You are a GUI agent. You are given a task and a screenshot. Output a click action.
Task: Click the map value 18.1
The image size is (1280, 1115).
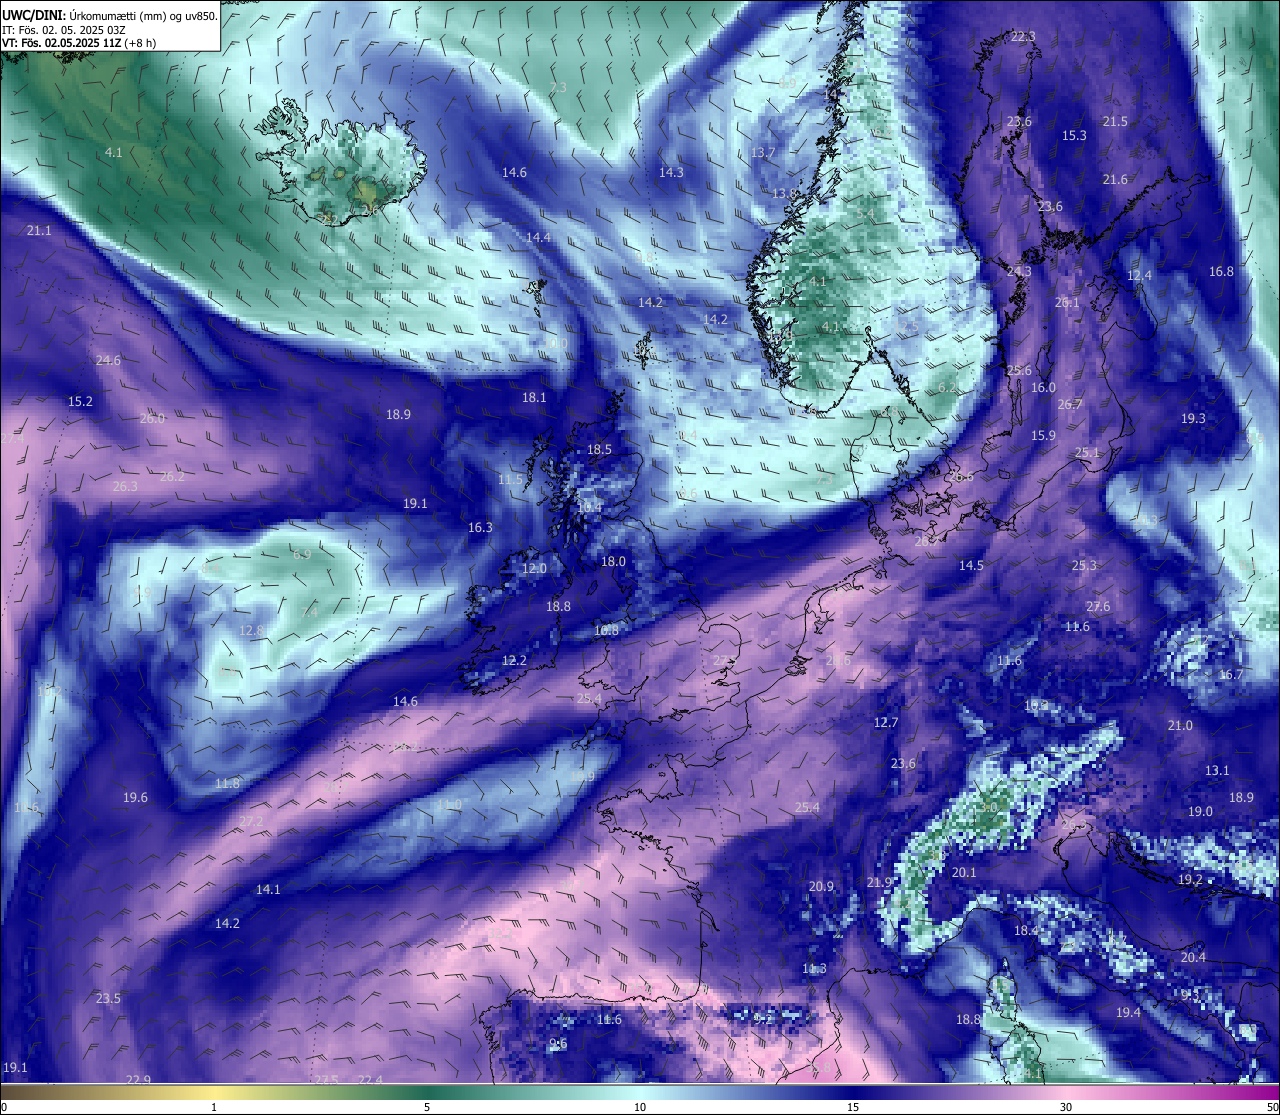coord(534,398)
